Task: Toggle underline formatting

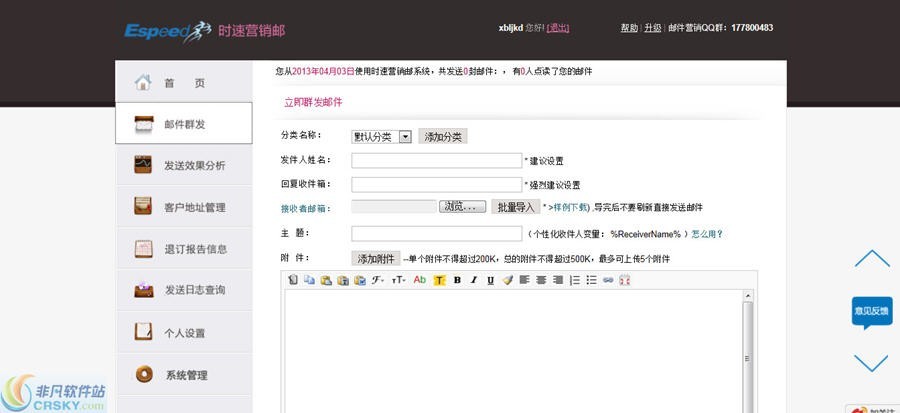Action: click(490, 280)
